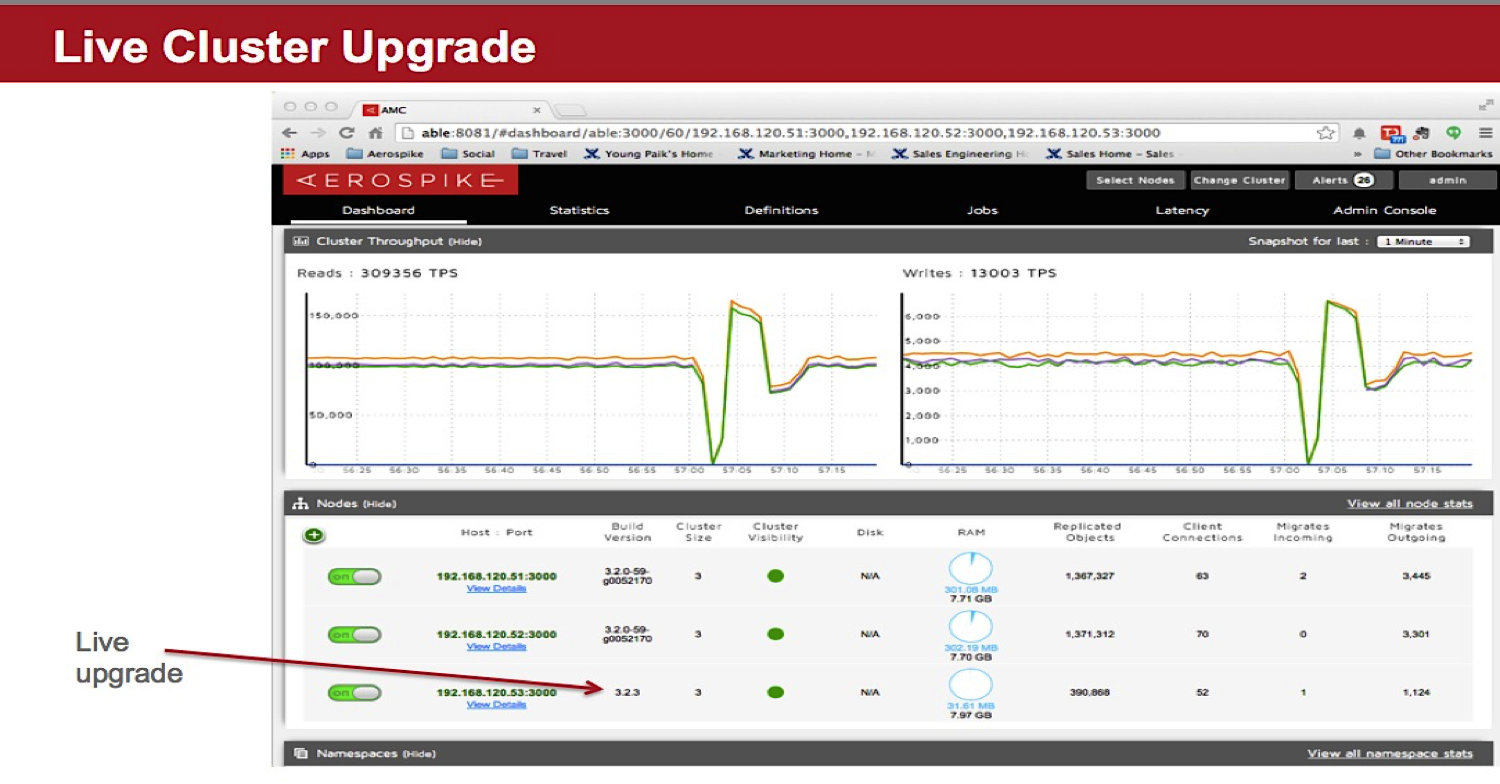The image size is (1500, 784).
Task: Open the snapshot duration 1 Minute dropdown
Action: coord(1423,242)
